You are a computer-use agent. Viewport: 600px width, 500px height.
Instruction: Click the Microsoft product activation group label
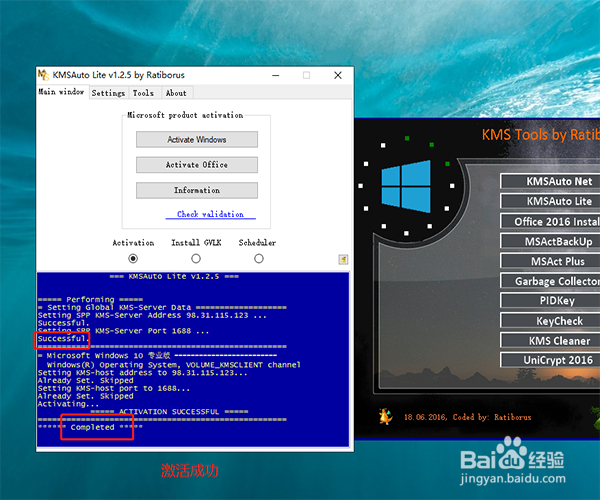185,115
